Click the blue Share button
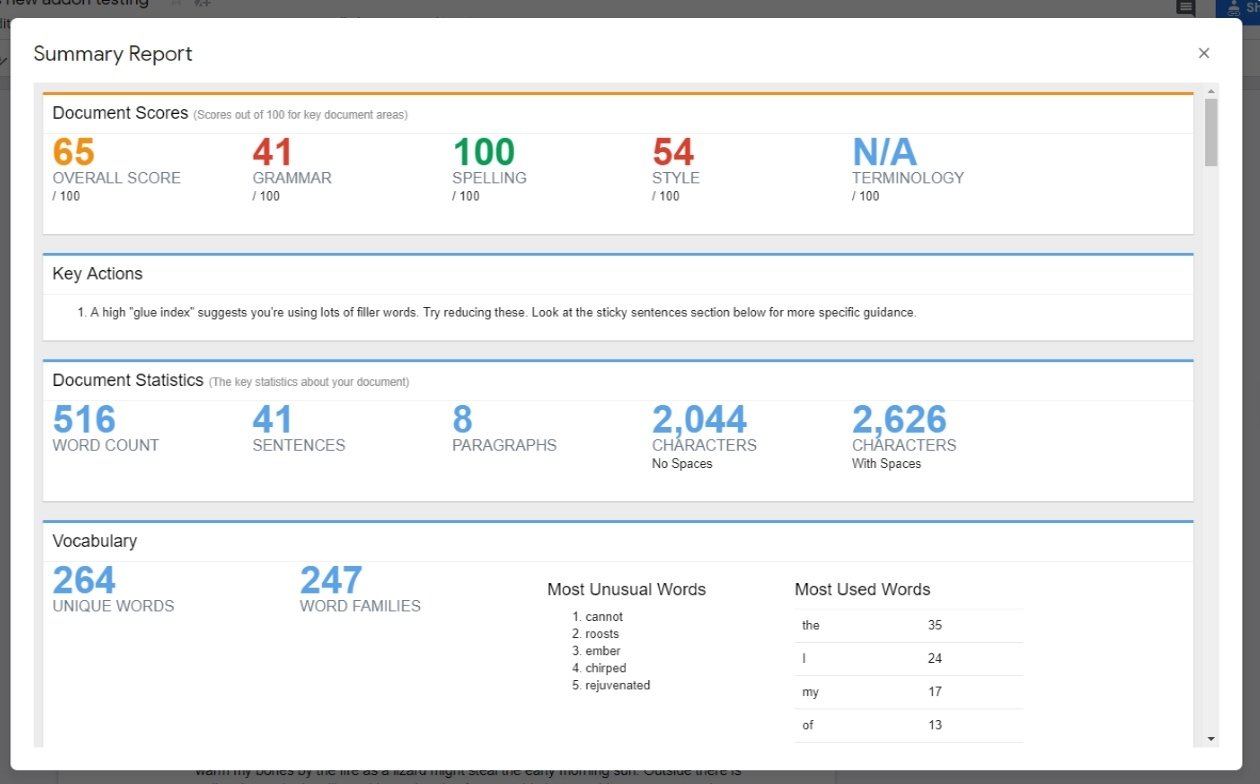Screen dimensions: 1260x784 click(x=1239, y=8)
